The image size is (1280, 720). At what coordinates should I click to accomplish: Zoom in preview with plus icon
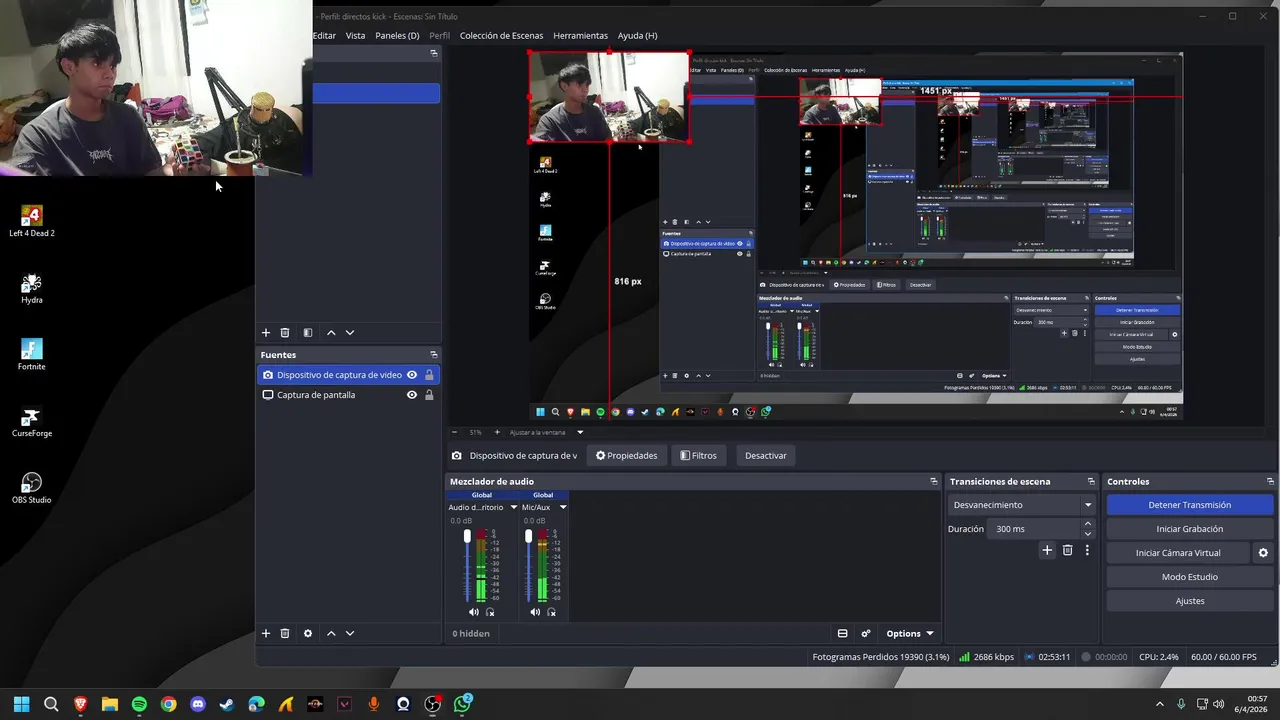pos(497,432)
